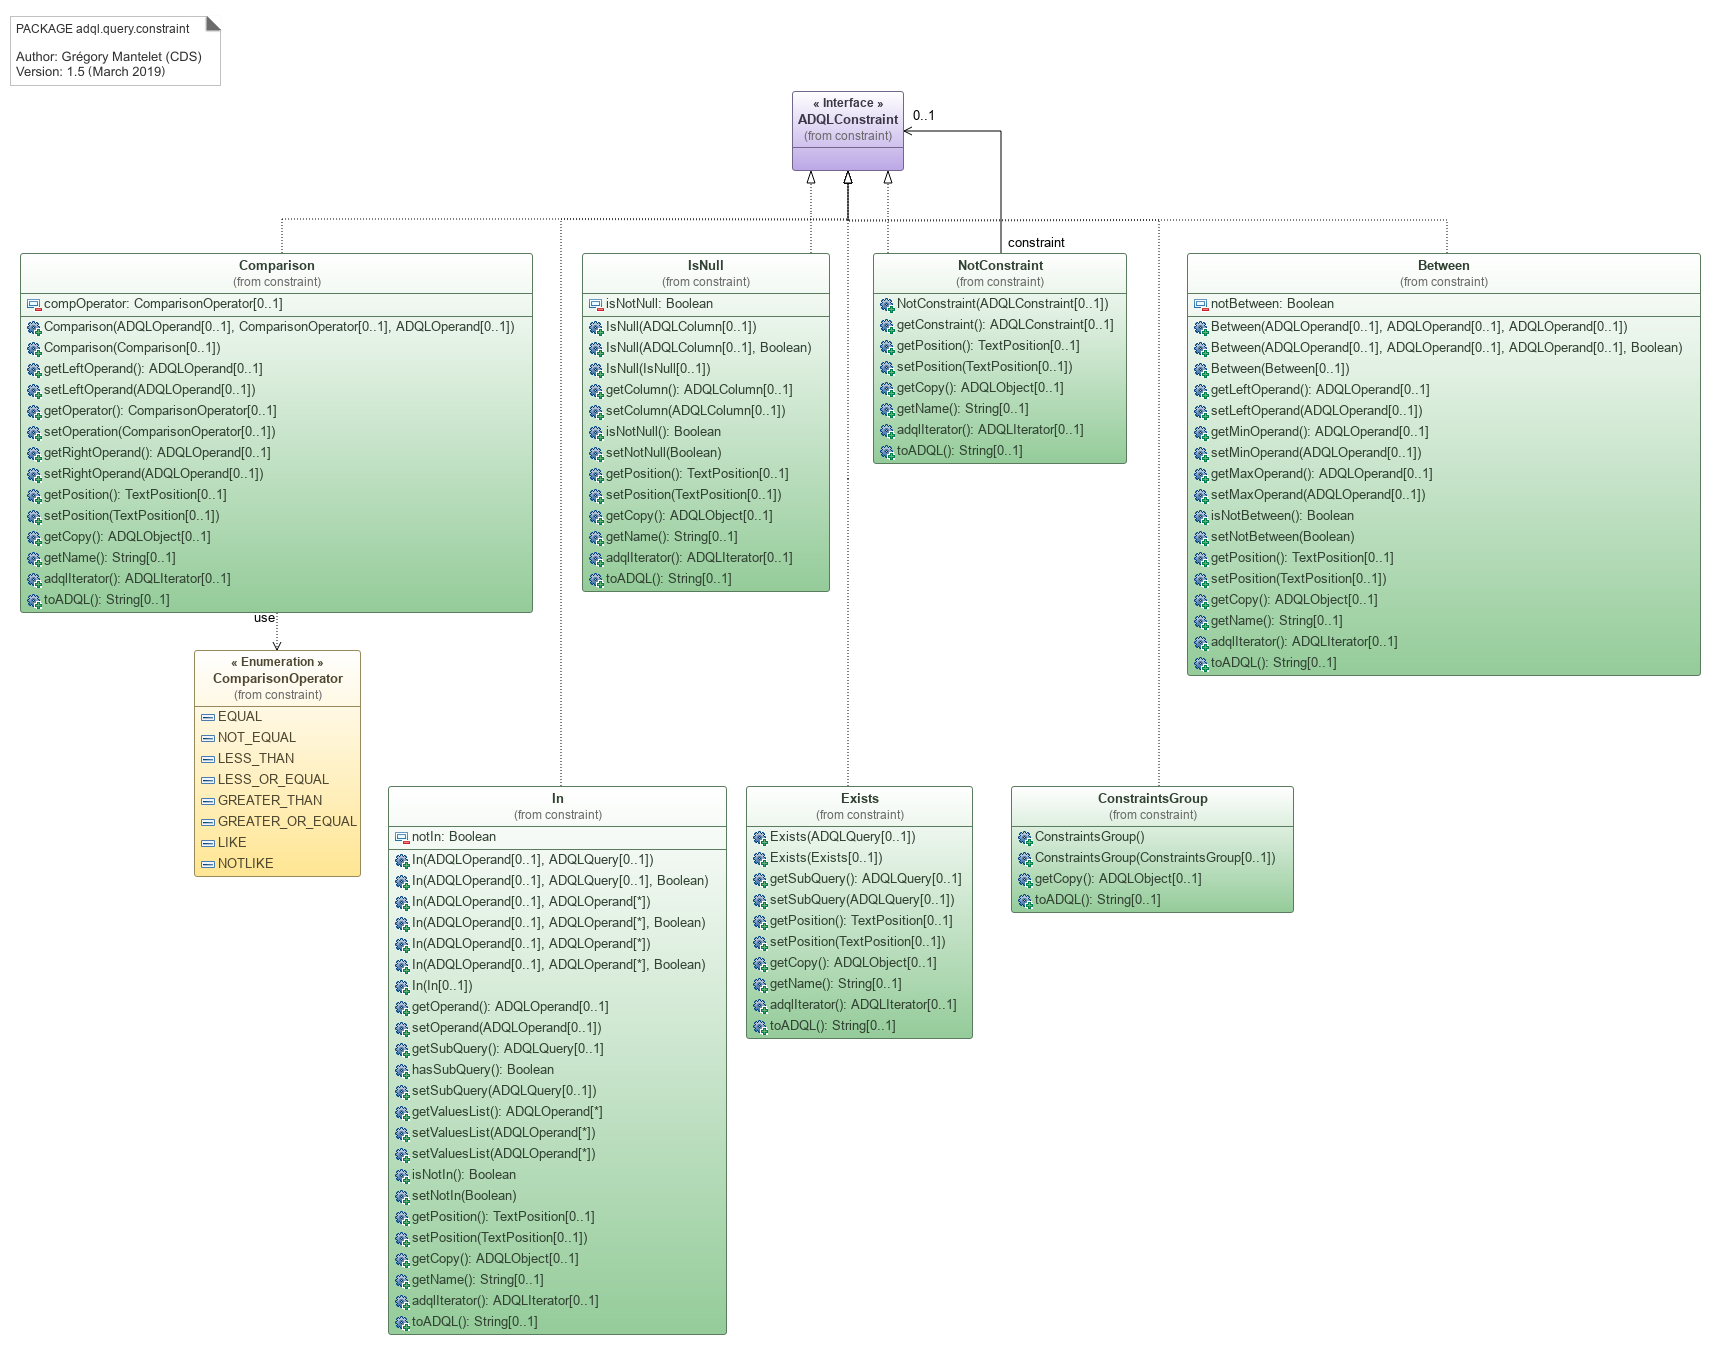The width and height of the screenshot is (1722, 1350).
Task: Click the icon beside compOperator attribute in Comparison
Action: [34, 305]
